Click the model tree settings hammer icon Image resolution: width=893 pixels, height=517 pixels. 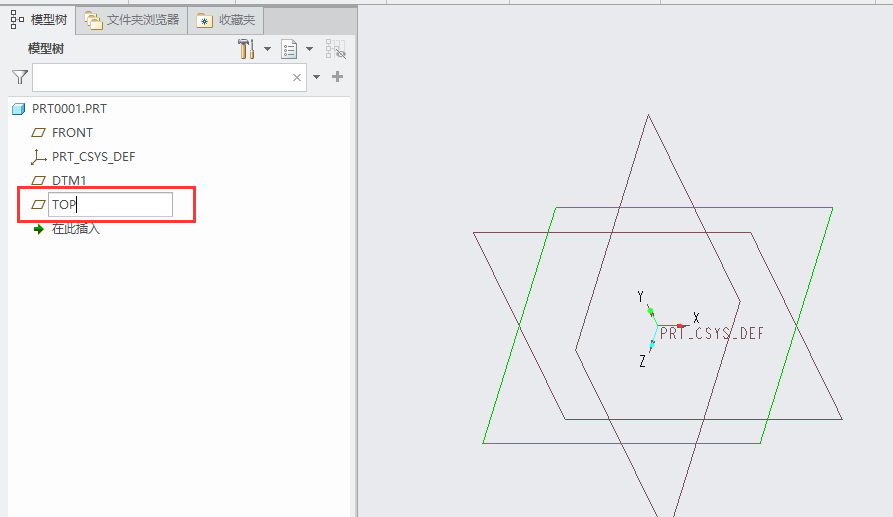pos(245,49)
